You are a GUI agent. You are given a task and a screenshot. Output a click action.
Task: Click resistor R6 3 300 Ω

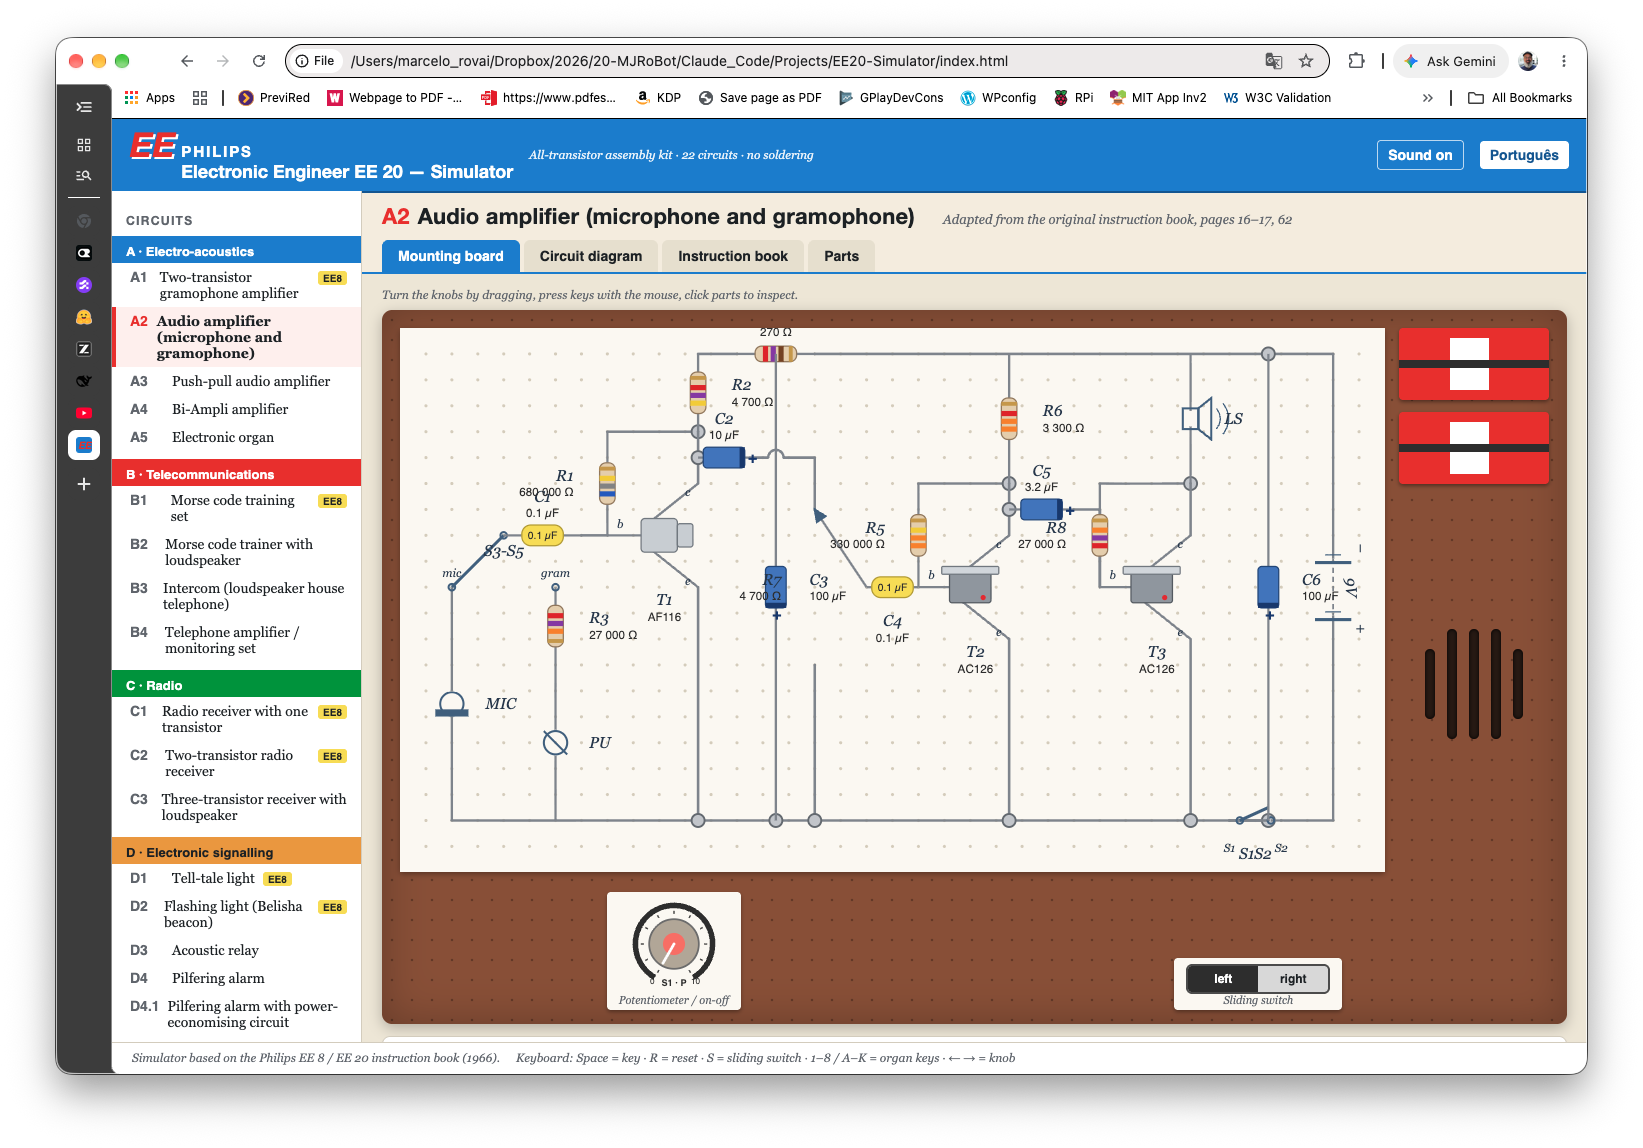tap(1009, 418)
